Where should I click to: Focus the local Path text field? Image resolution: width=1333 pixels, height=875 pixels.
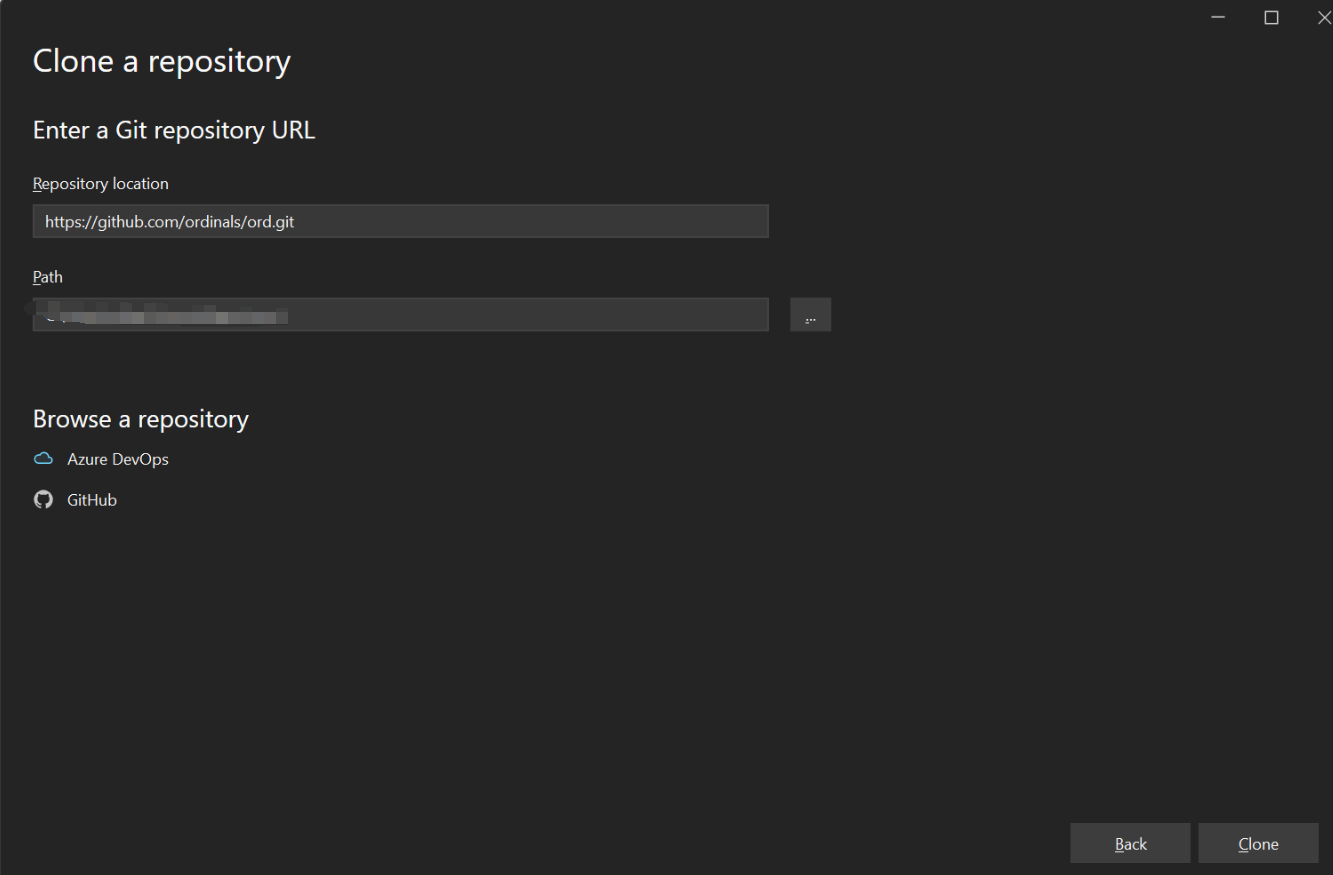click(x=400, y=314)
